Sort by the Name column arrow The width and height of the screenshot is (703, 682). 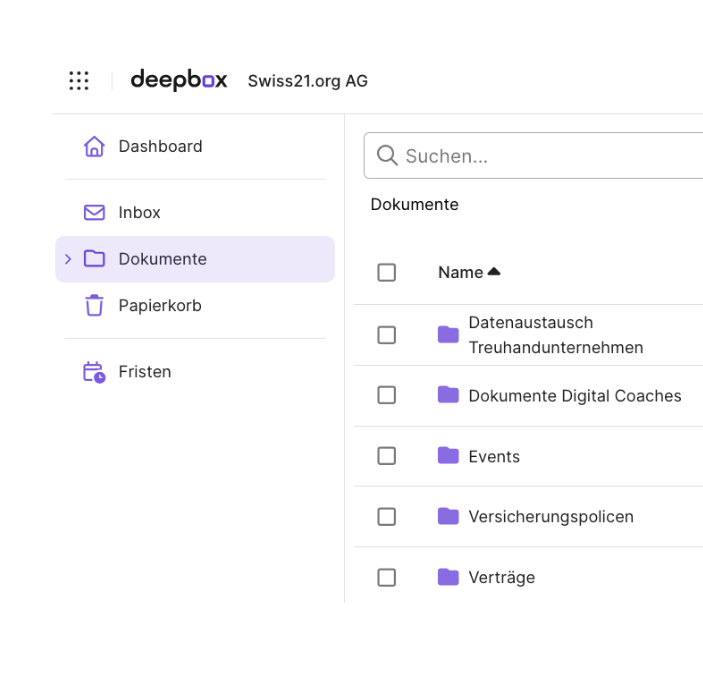coord(494,271)
